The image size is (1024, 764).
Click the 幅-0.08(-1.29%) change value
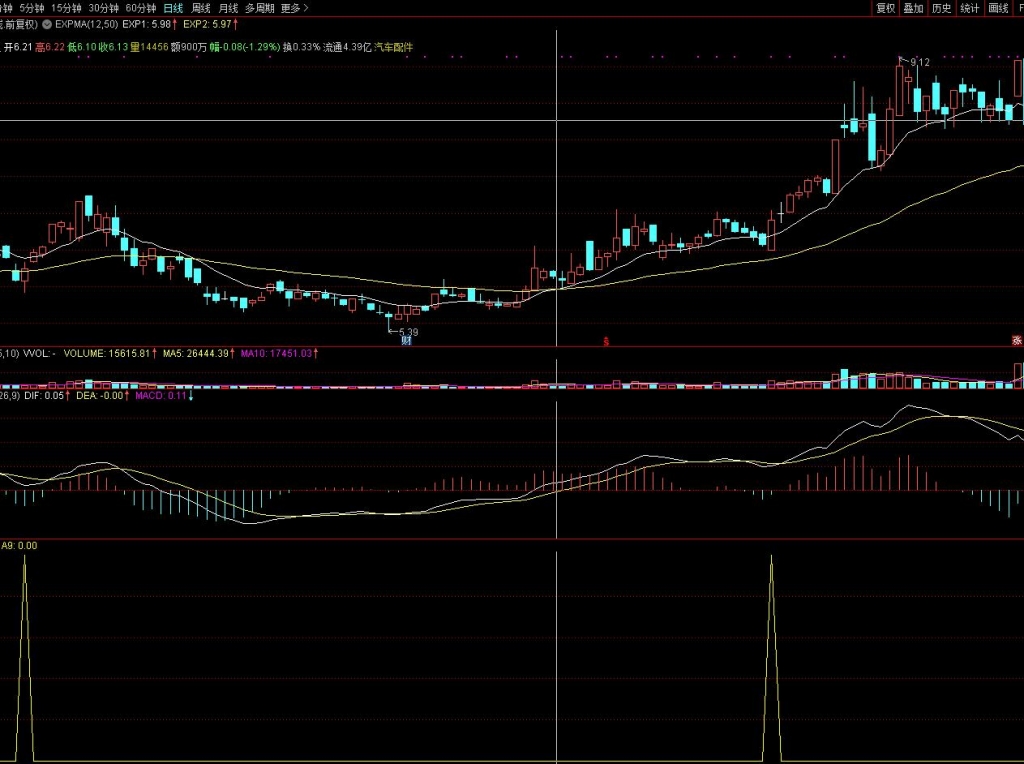[x=245, y=47]
